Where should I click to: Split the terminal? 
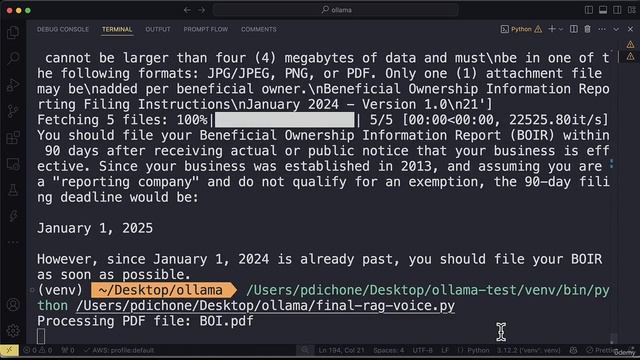pyautogui.click(x=574, y=29)
